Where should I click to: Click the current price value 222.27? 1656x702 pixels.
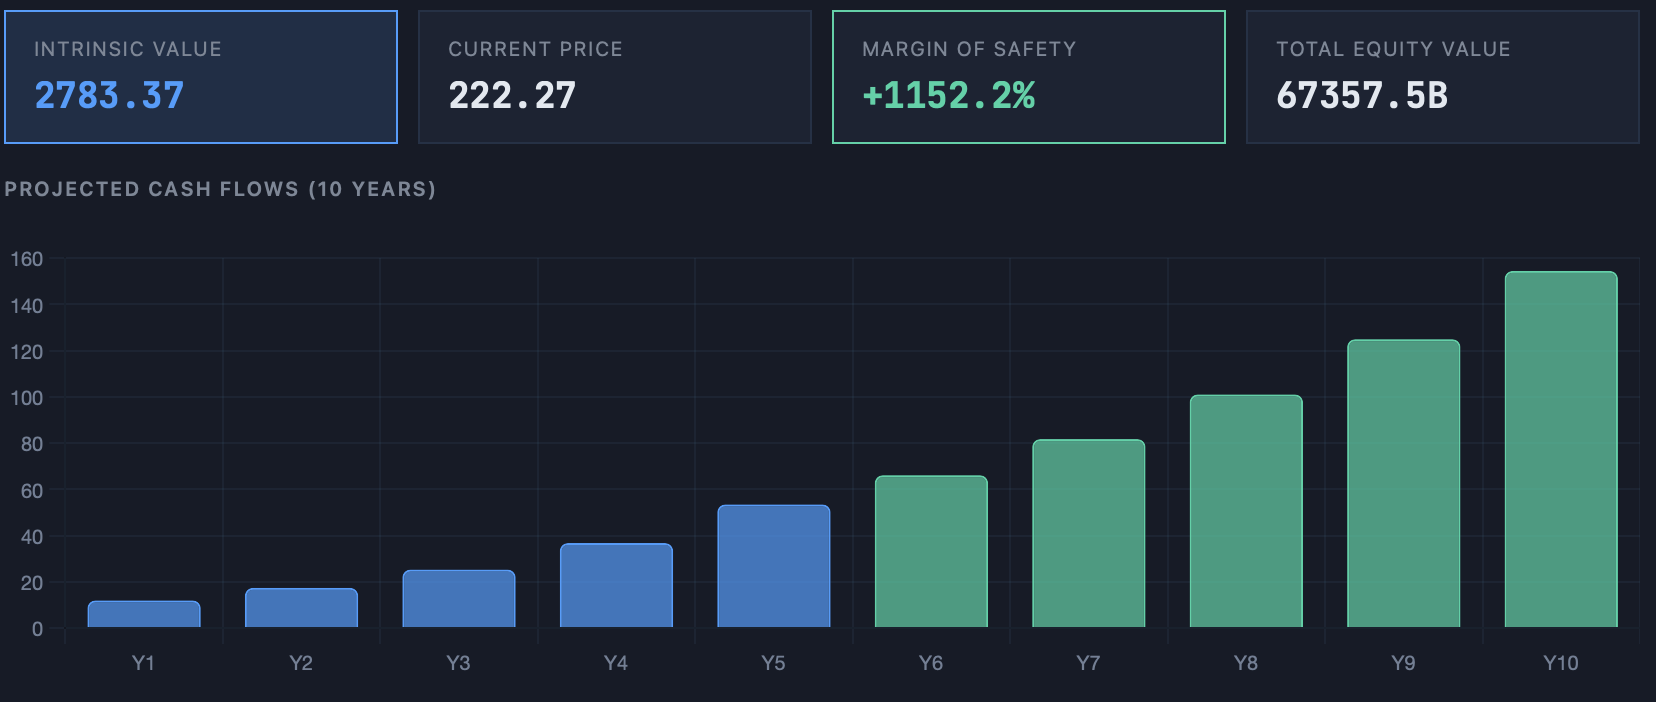[512, 96]
